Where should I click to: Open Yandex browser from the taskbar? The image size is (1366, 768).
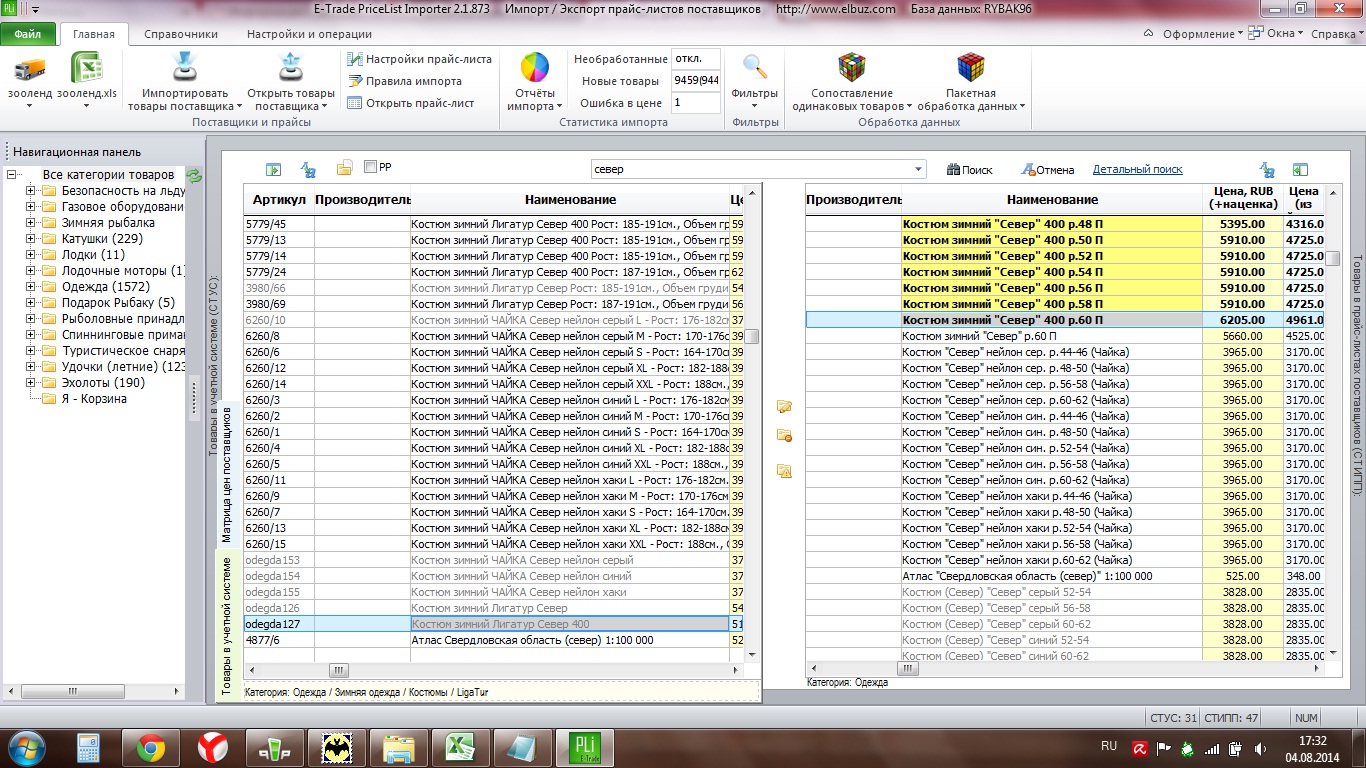212,748
